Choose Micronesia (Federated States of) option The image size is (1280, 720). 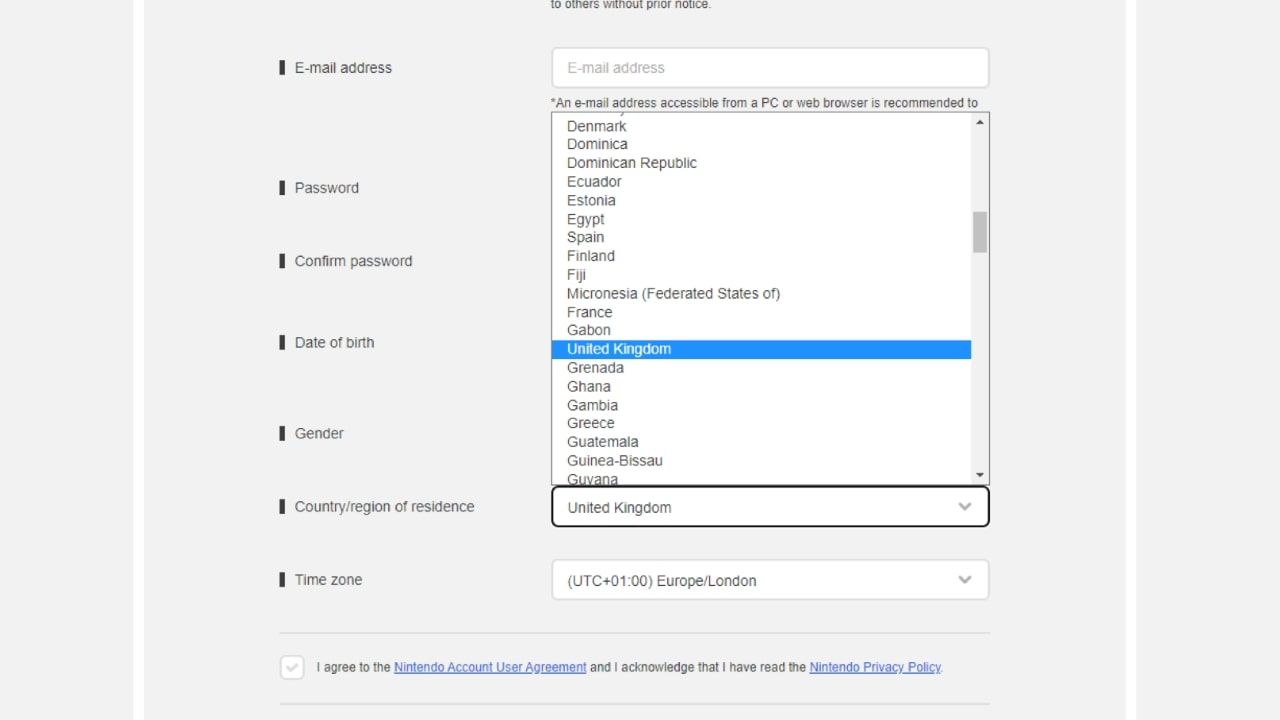(x=673, y=293)
